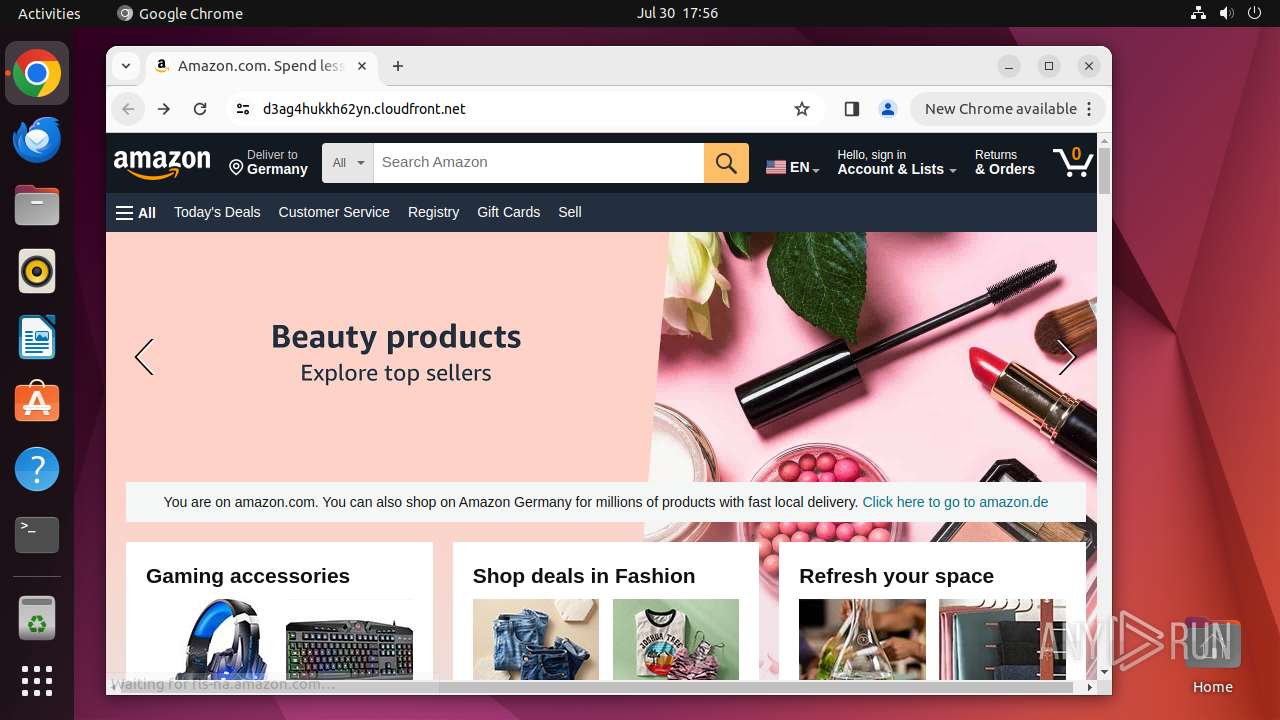The height and width of the screenshot is (720, 1280).
Task: Open Help from the dock
Action: 37,469
